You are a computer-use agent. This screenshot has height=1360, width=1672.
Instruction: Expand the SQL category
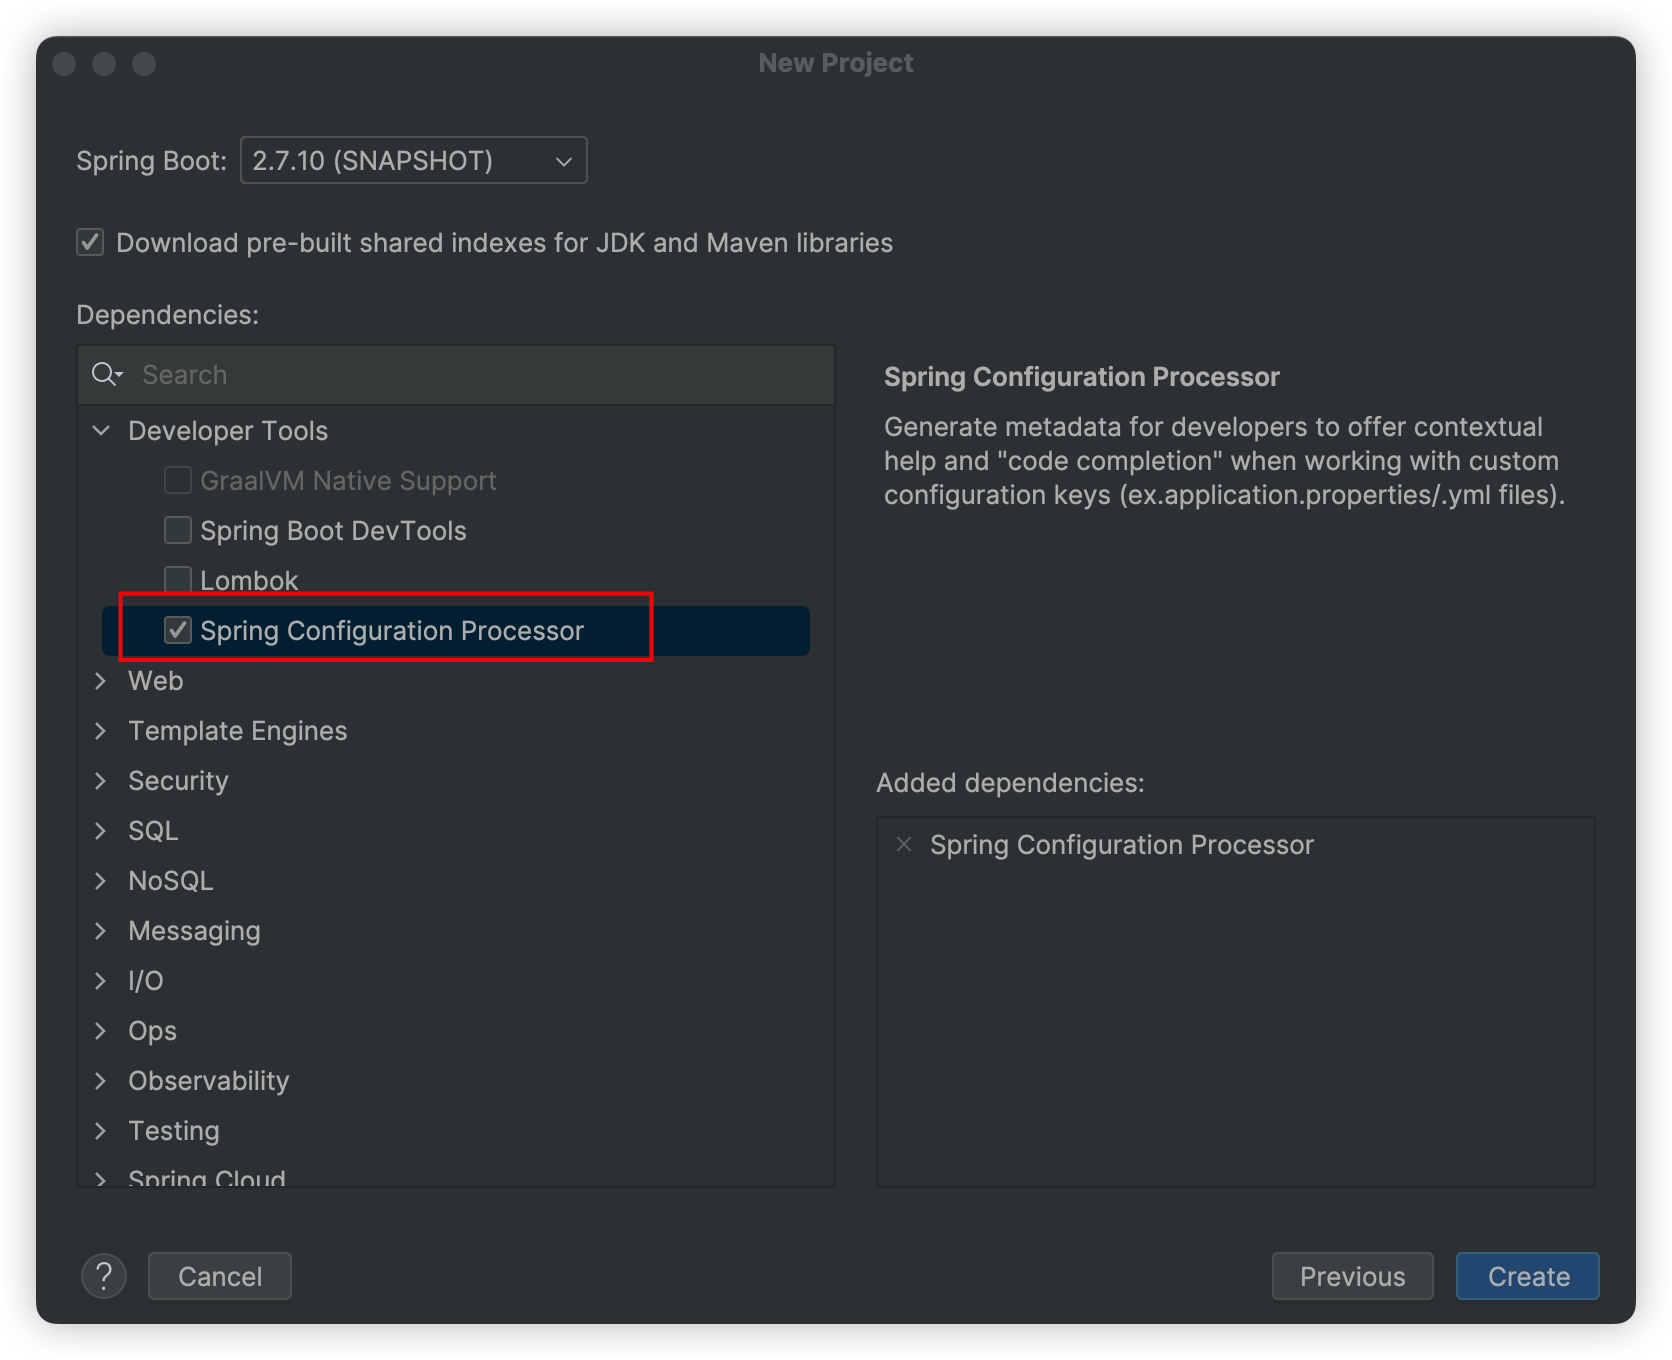tap(100, 831)
